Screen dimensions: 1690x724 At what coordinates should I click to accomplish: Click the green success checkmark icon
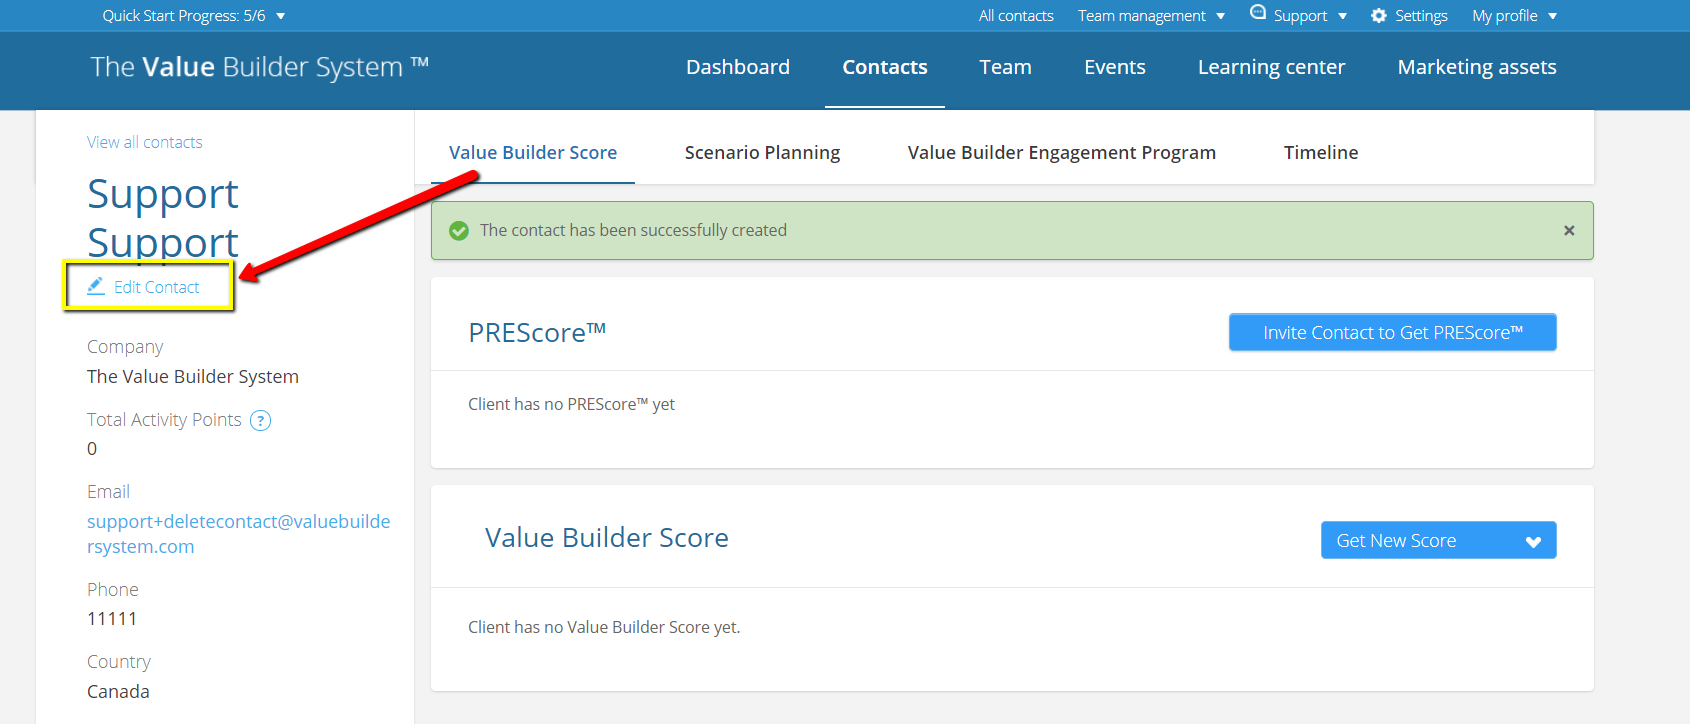pyautogui.click(x=459, y=231)
